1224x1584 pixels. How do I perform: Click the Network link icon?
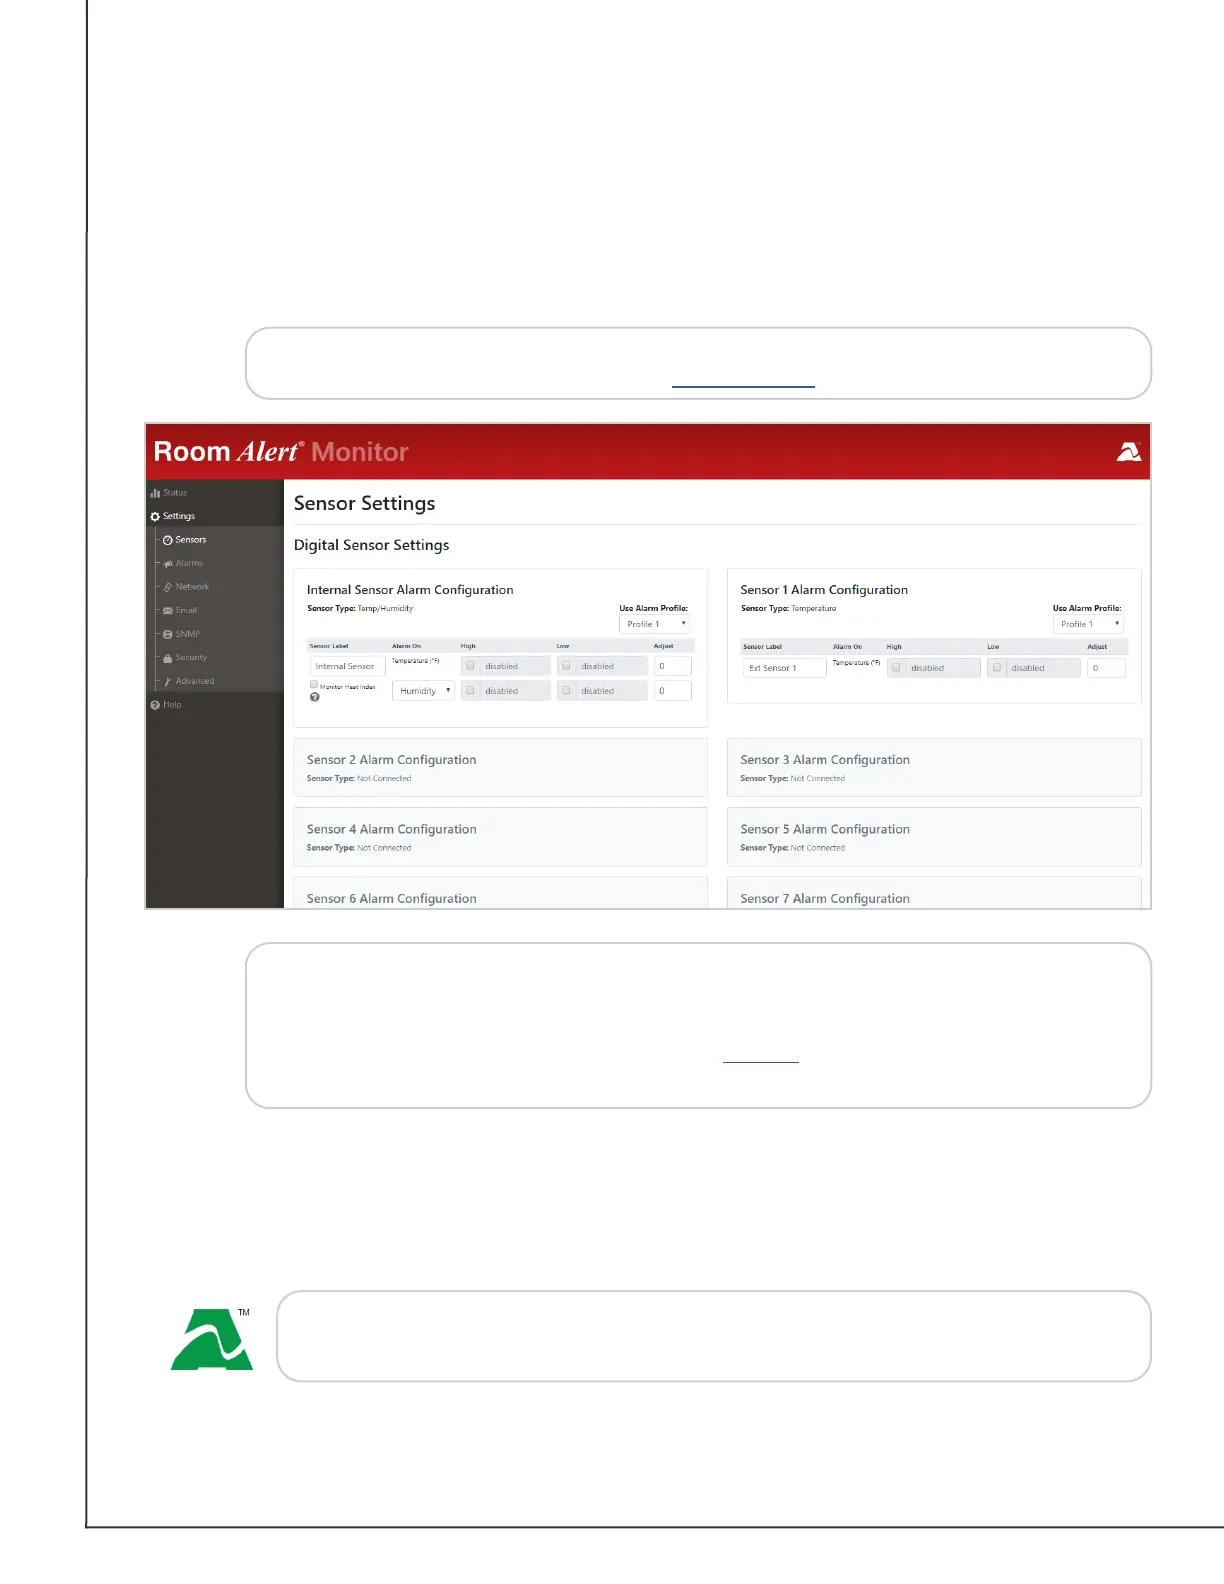tap(168, 587)
